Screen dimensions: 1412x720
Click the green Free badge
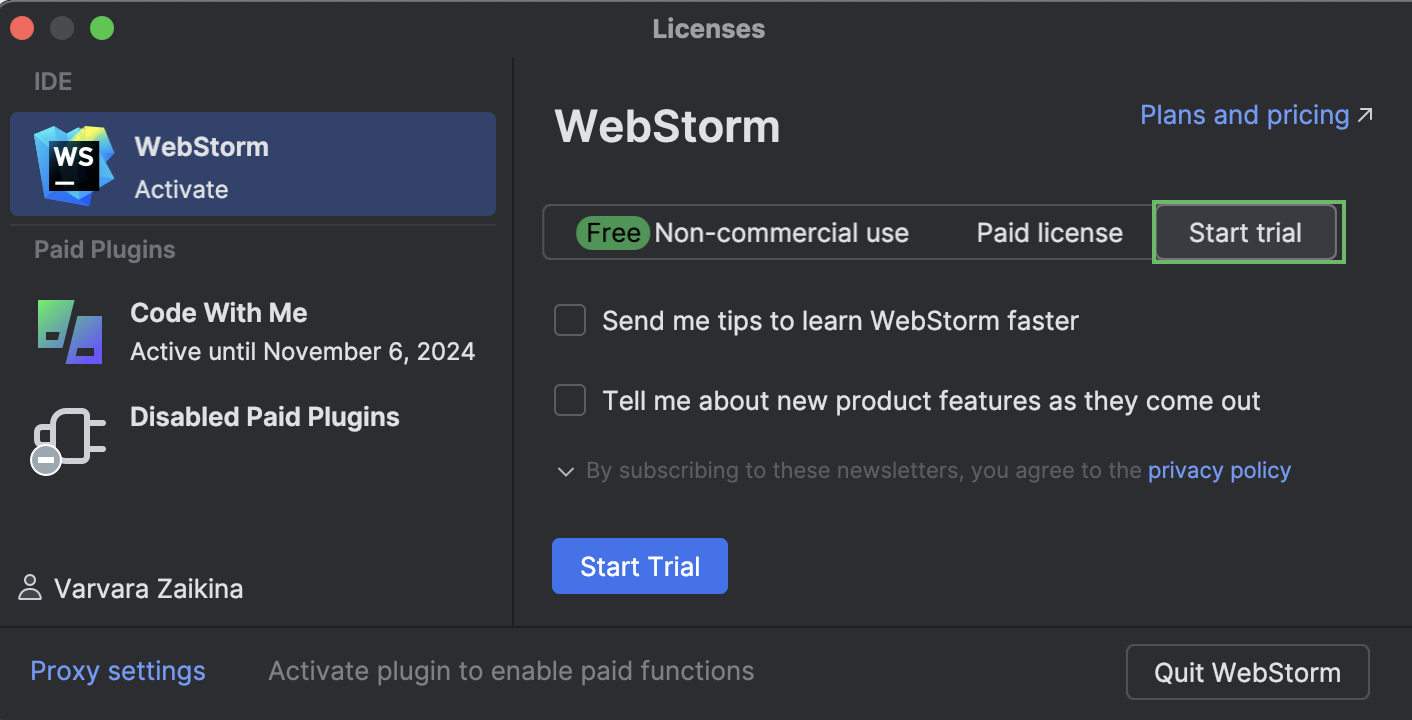pyautogui.click(x=611, y=232)
